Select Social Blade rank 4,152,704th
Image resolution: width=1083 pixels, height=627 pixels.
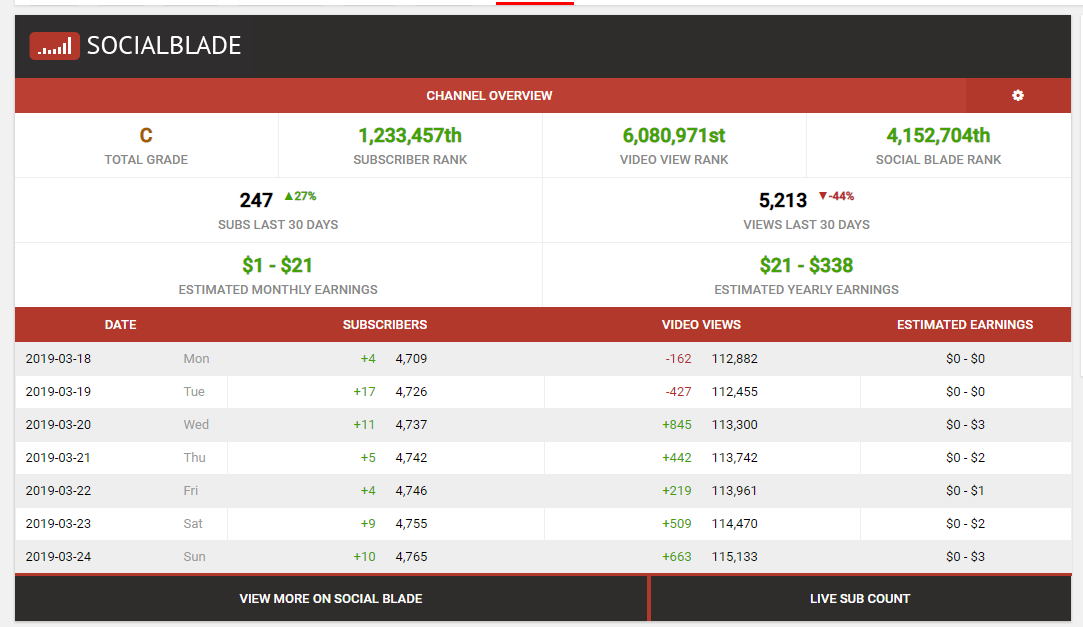[x=938, y=135]
